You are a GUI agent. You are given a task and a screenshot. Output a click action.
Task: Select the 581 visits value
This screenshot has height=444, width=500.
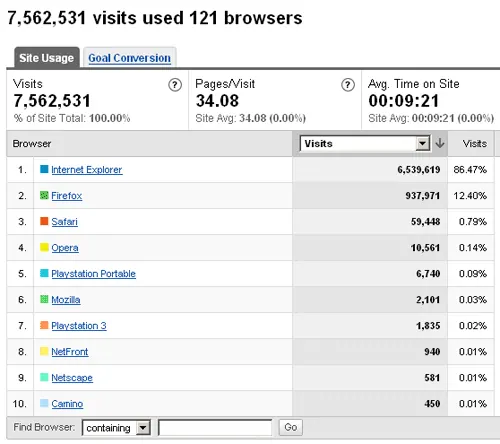[x=432, y=378]
